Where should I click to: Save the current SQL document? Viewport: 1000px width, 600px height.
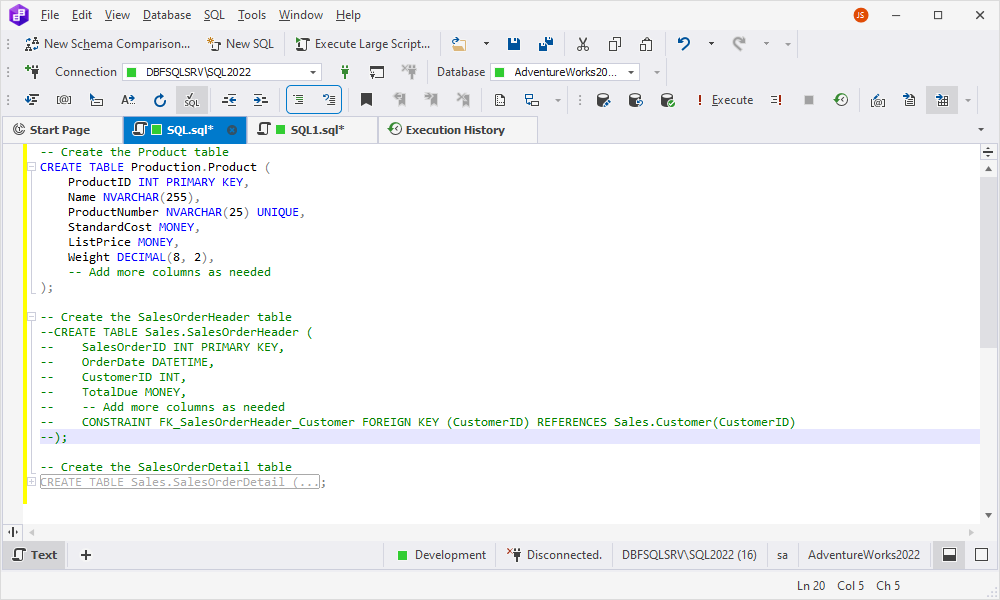click(513, 44)
